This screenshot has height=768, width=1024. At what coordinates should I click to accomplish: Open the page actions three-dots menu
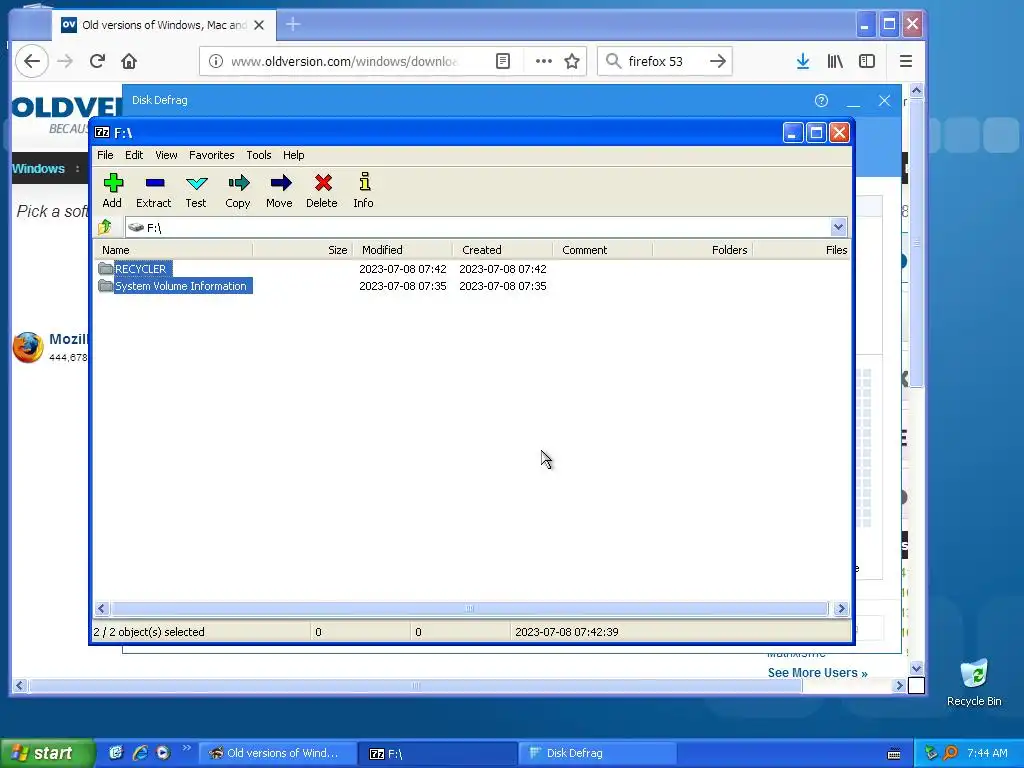[x=543, y=61]
